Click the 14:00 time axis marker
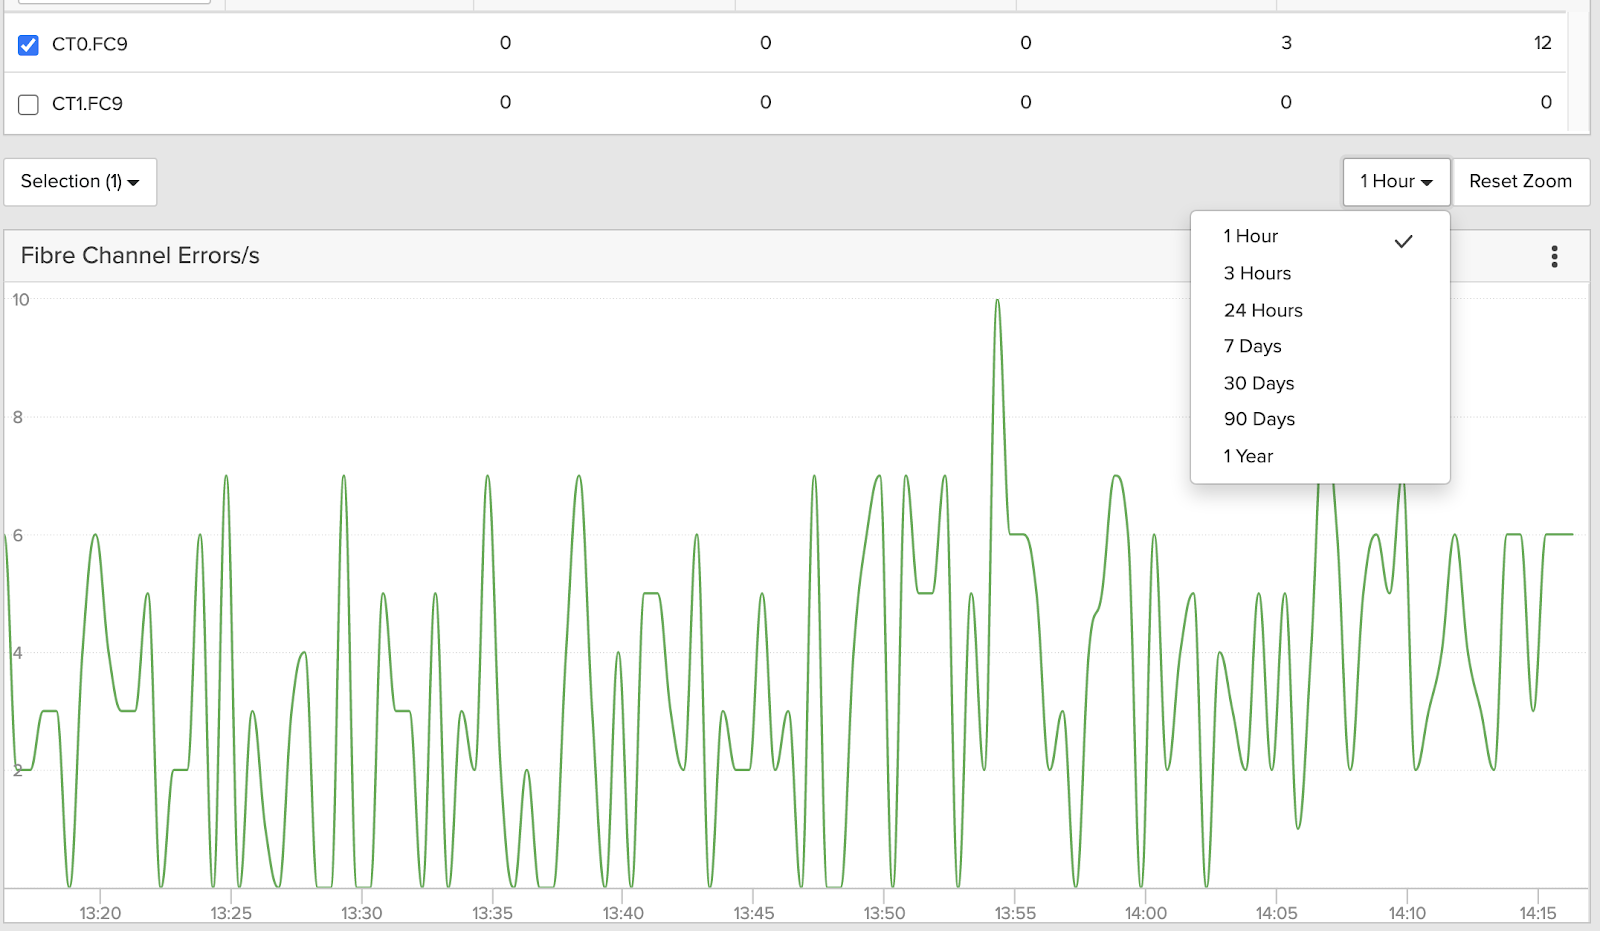Viewport: 1600px width, 931px height. (x=1146, y=913)
